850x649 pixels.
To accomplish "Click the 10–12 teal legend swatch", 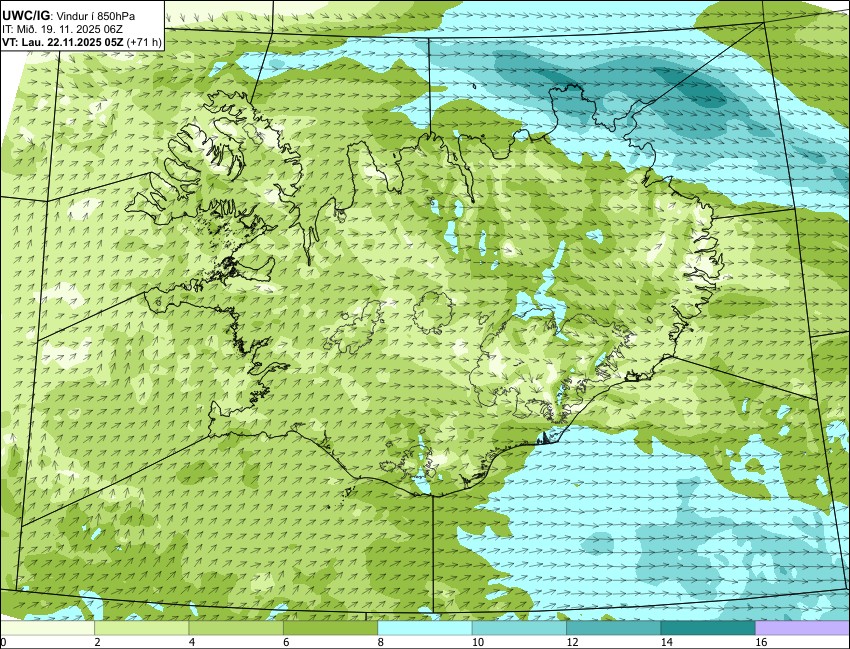I will [x=519, y=628].
